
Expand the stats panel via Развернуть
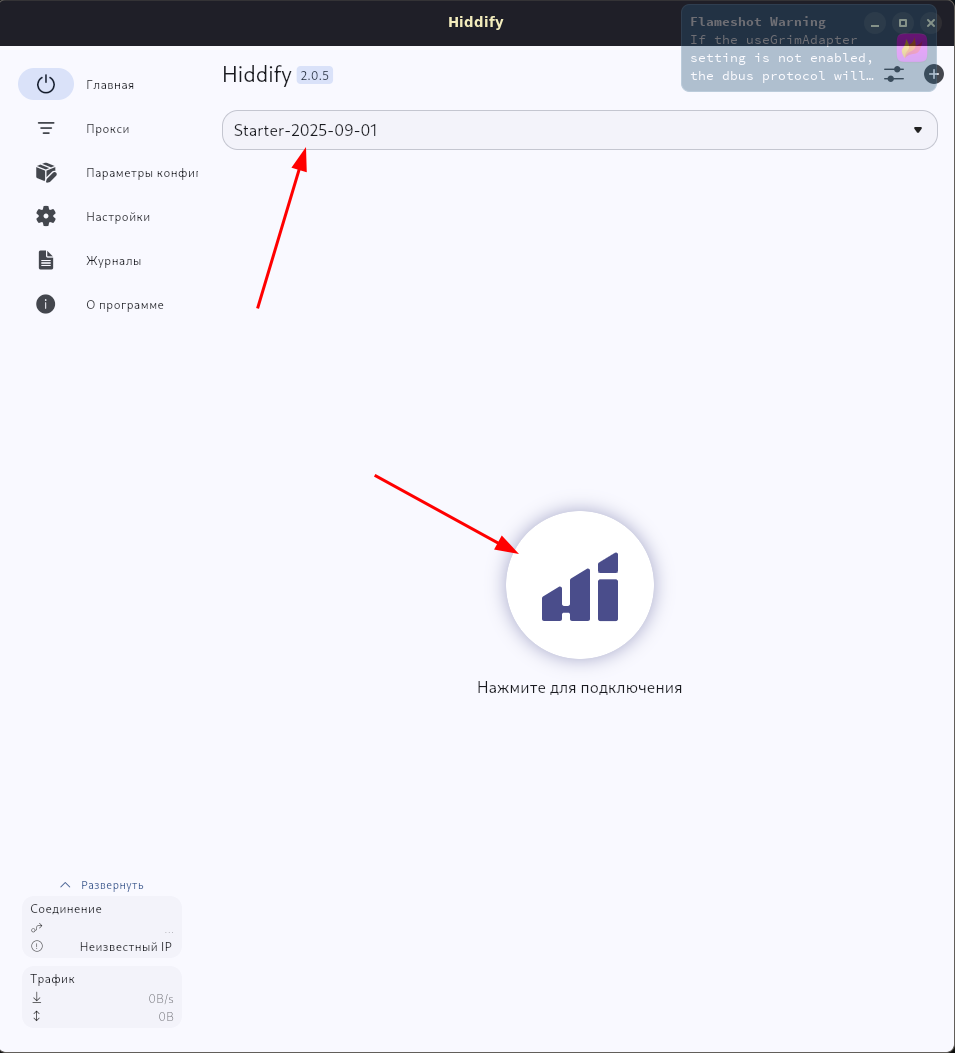point(102,884)
